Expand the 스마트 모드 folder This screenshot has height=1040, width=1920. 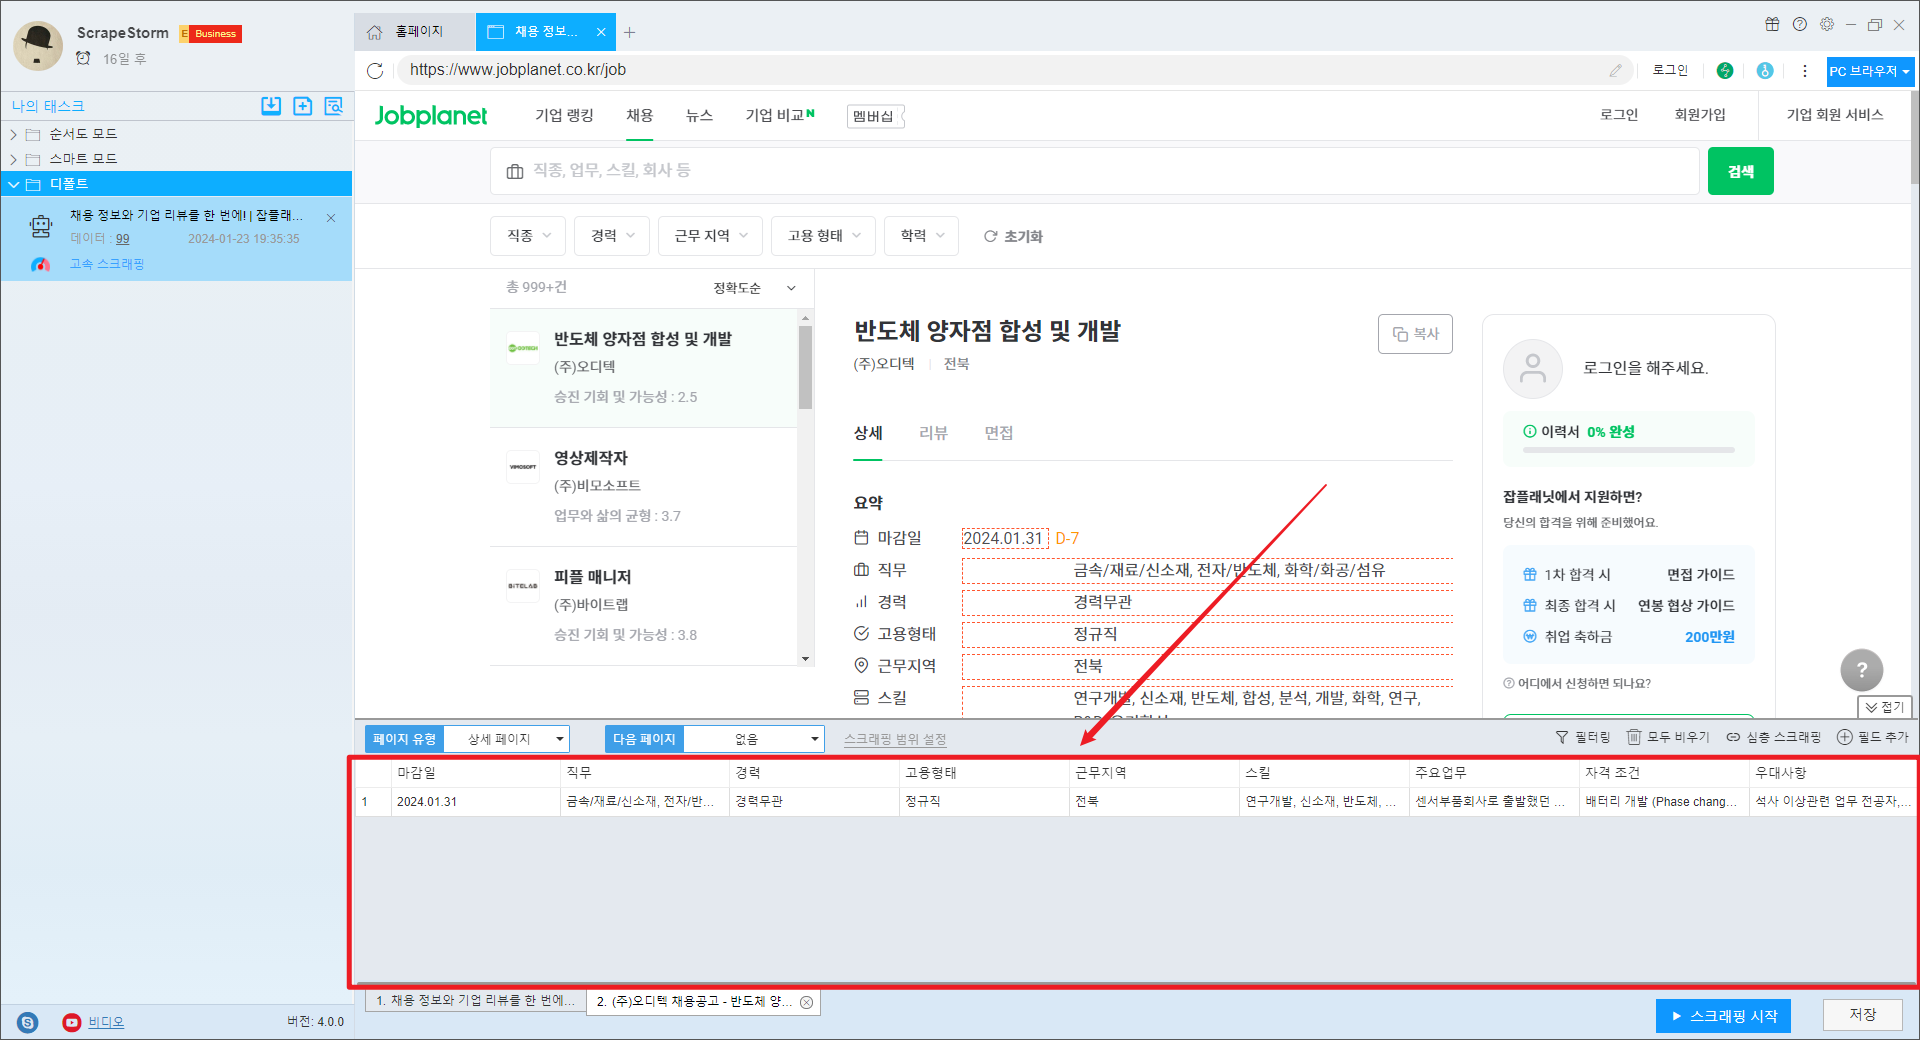point(14,159)
